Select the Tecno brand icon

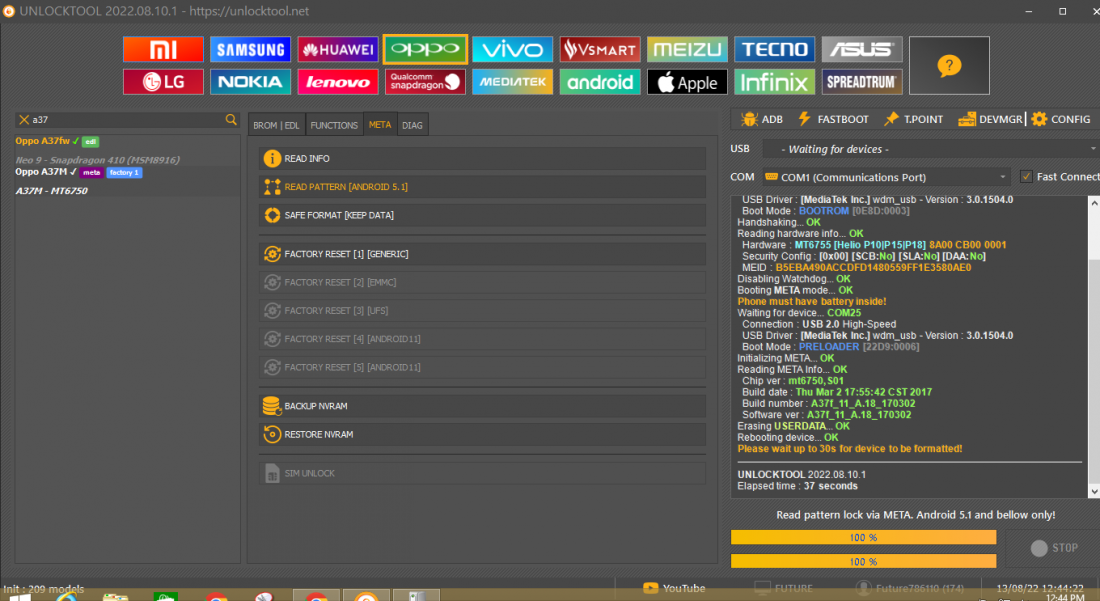(774, 49)
